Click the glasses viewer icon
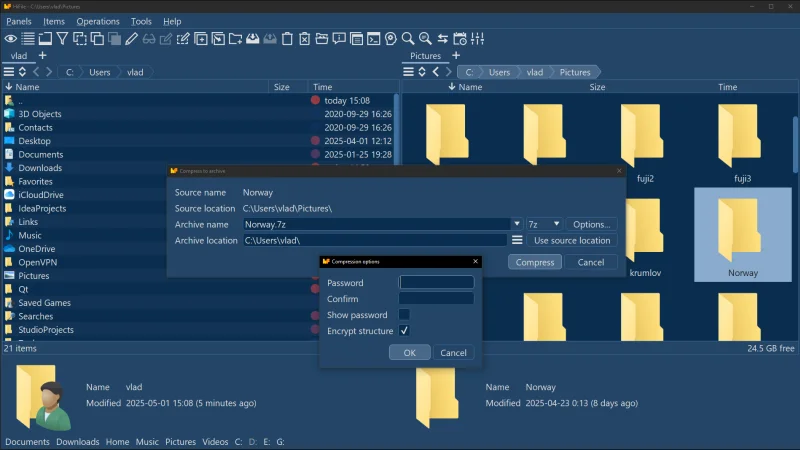Viewport: 800px width, 450px height. (149, 39)
